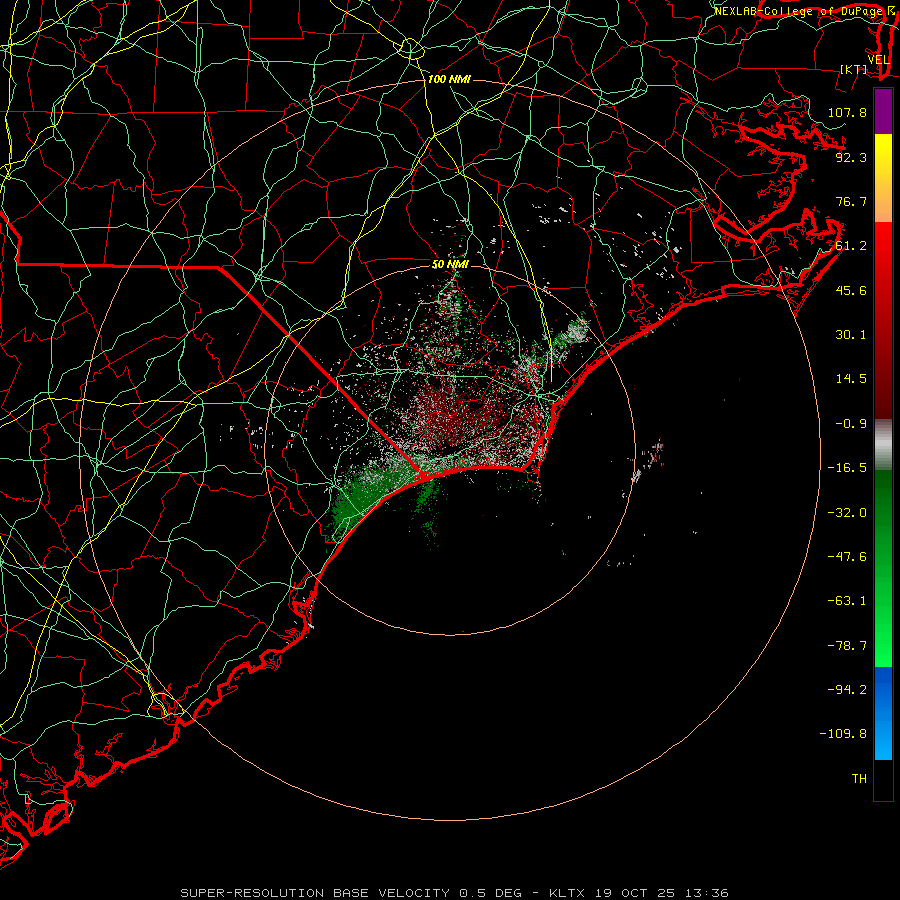
Task: Click the VEL legend title
Action: 878,60
